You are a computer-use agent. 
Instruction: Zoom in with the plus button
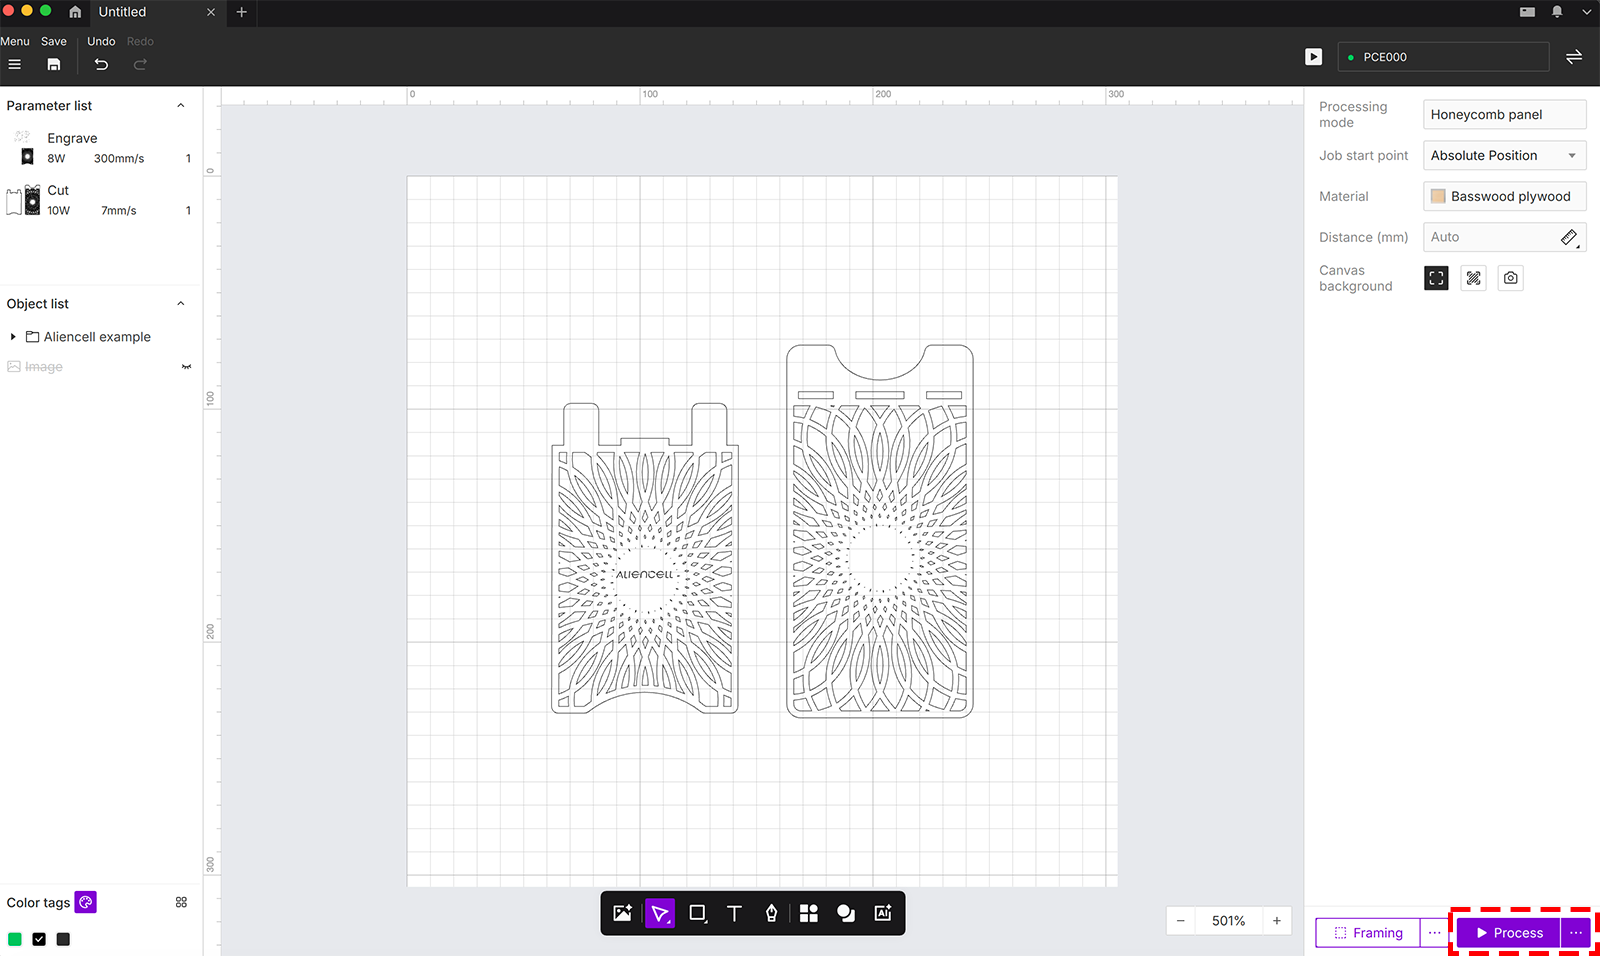[1277, 921]
